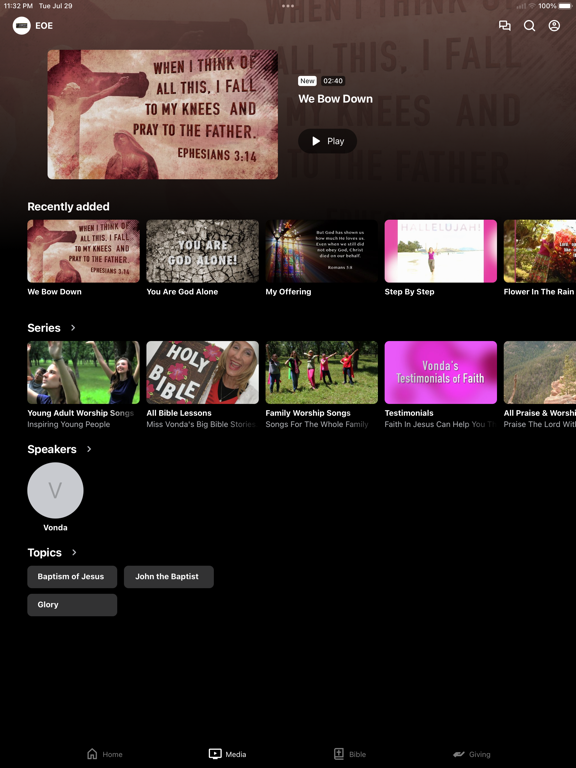The width and height of the screenshot is (576, 768).
Task: Switch to the Giving tab
Action: click(471, 754)
